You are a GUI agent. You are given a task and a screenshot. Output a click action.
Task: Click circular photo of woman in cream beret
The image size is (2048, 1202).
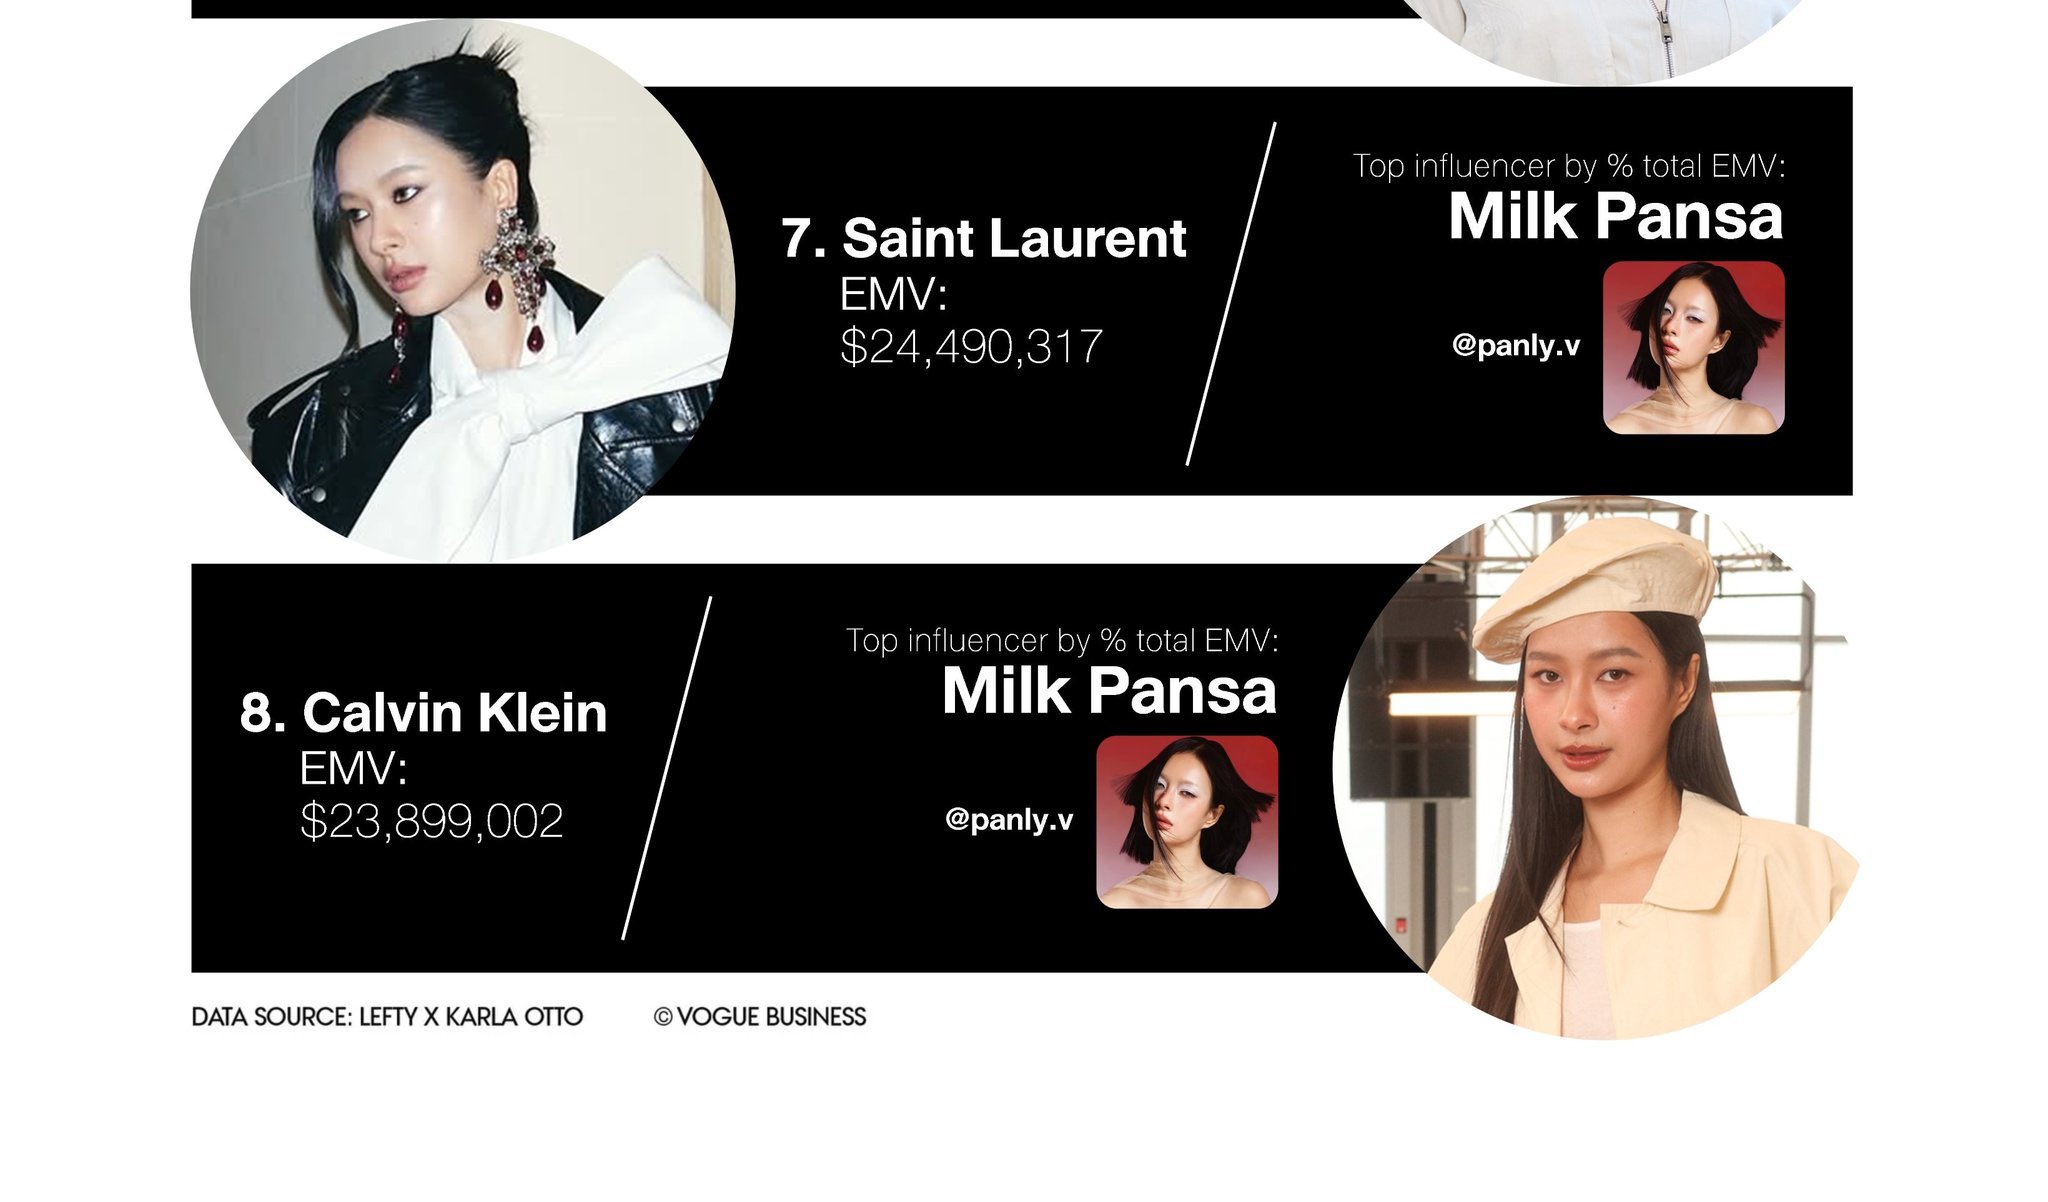1598,768
